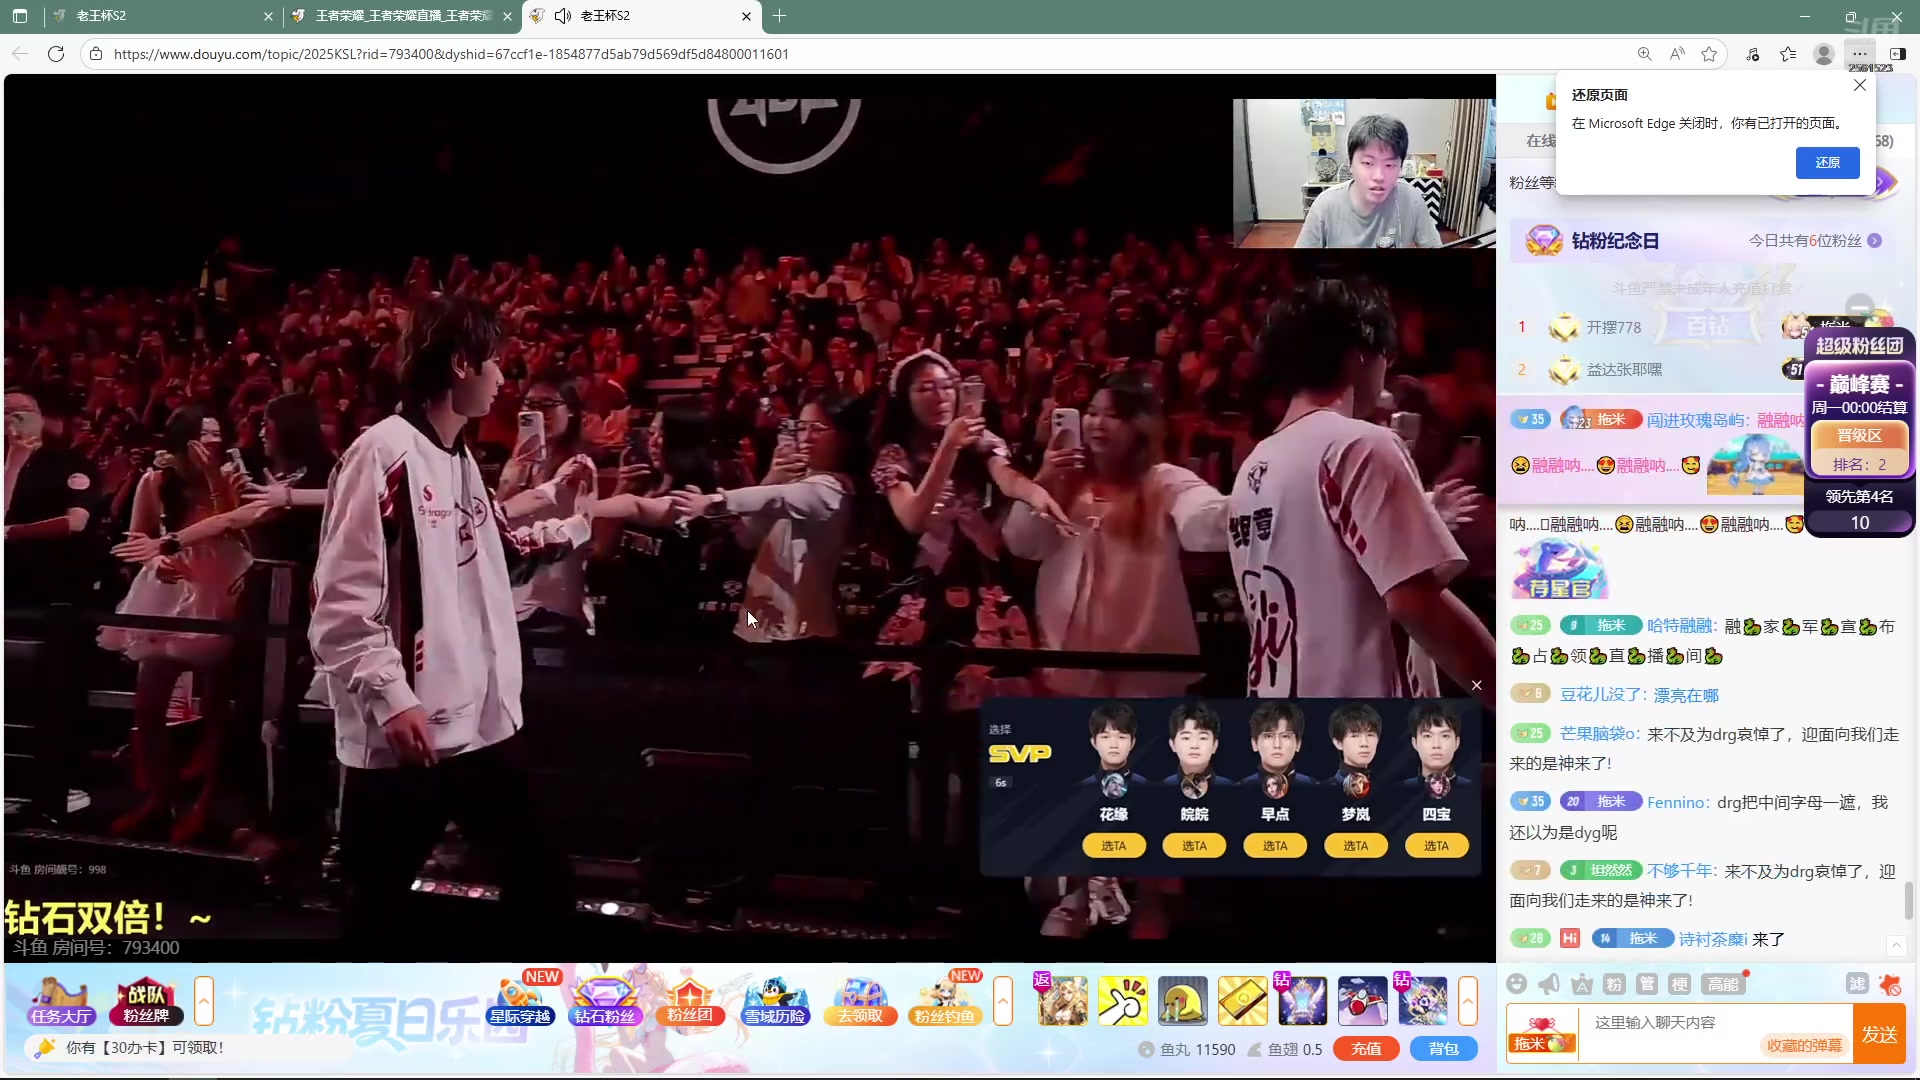Collapse the 超级粉丝团 floating widget minus
Image resolution: width=1920 pixels, height=1080 pixels.
1859,307
